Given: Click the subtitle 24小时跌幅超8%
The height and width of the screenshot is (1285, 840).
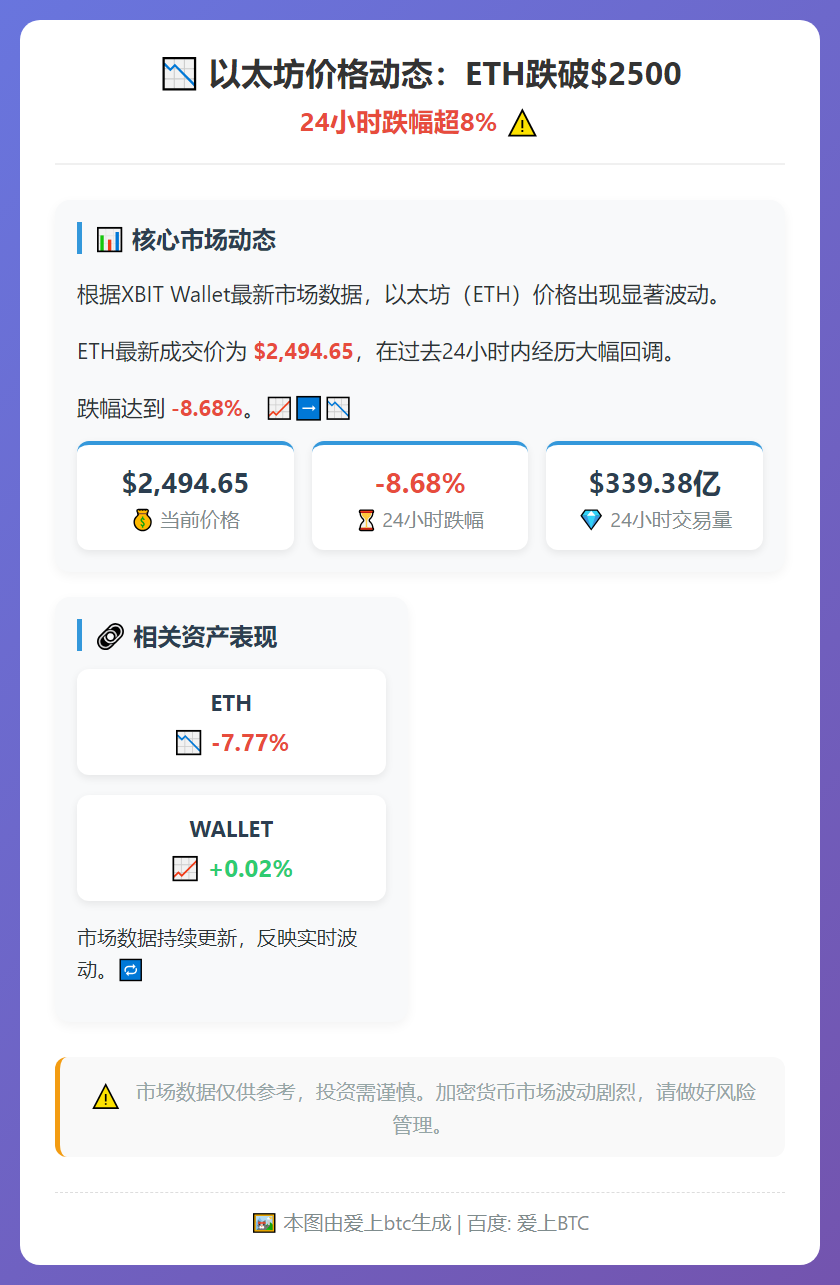Looking at the screenshot, I should 398,123.
